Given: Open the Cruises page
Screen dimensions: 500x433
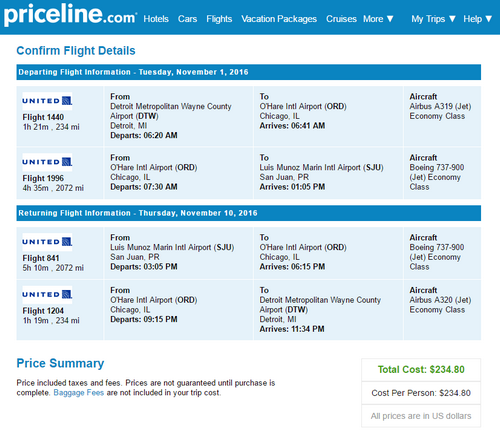Looking at the screenshot, I should tap(341, 19).
